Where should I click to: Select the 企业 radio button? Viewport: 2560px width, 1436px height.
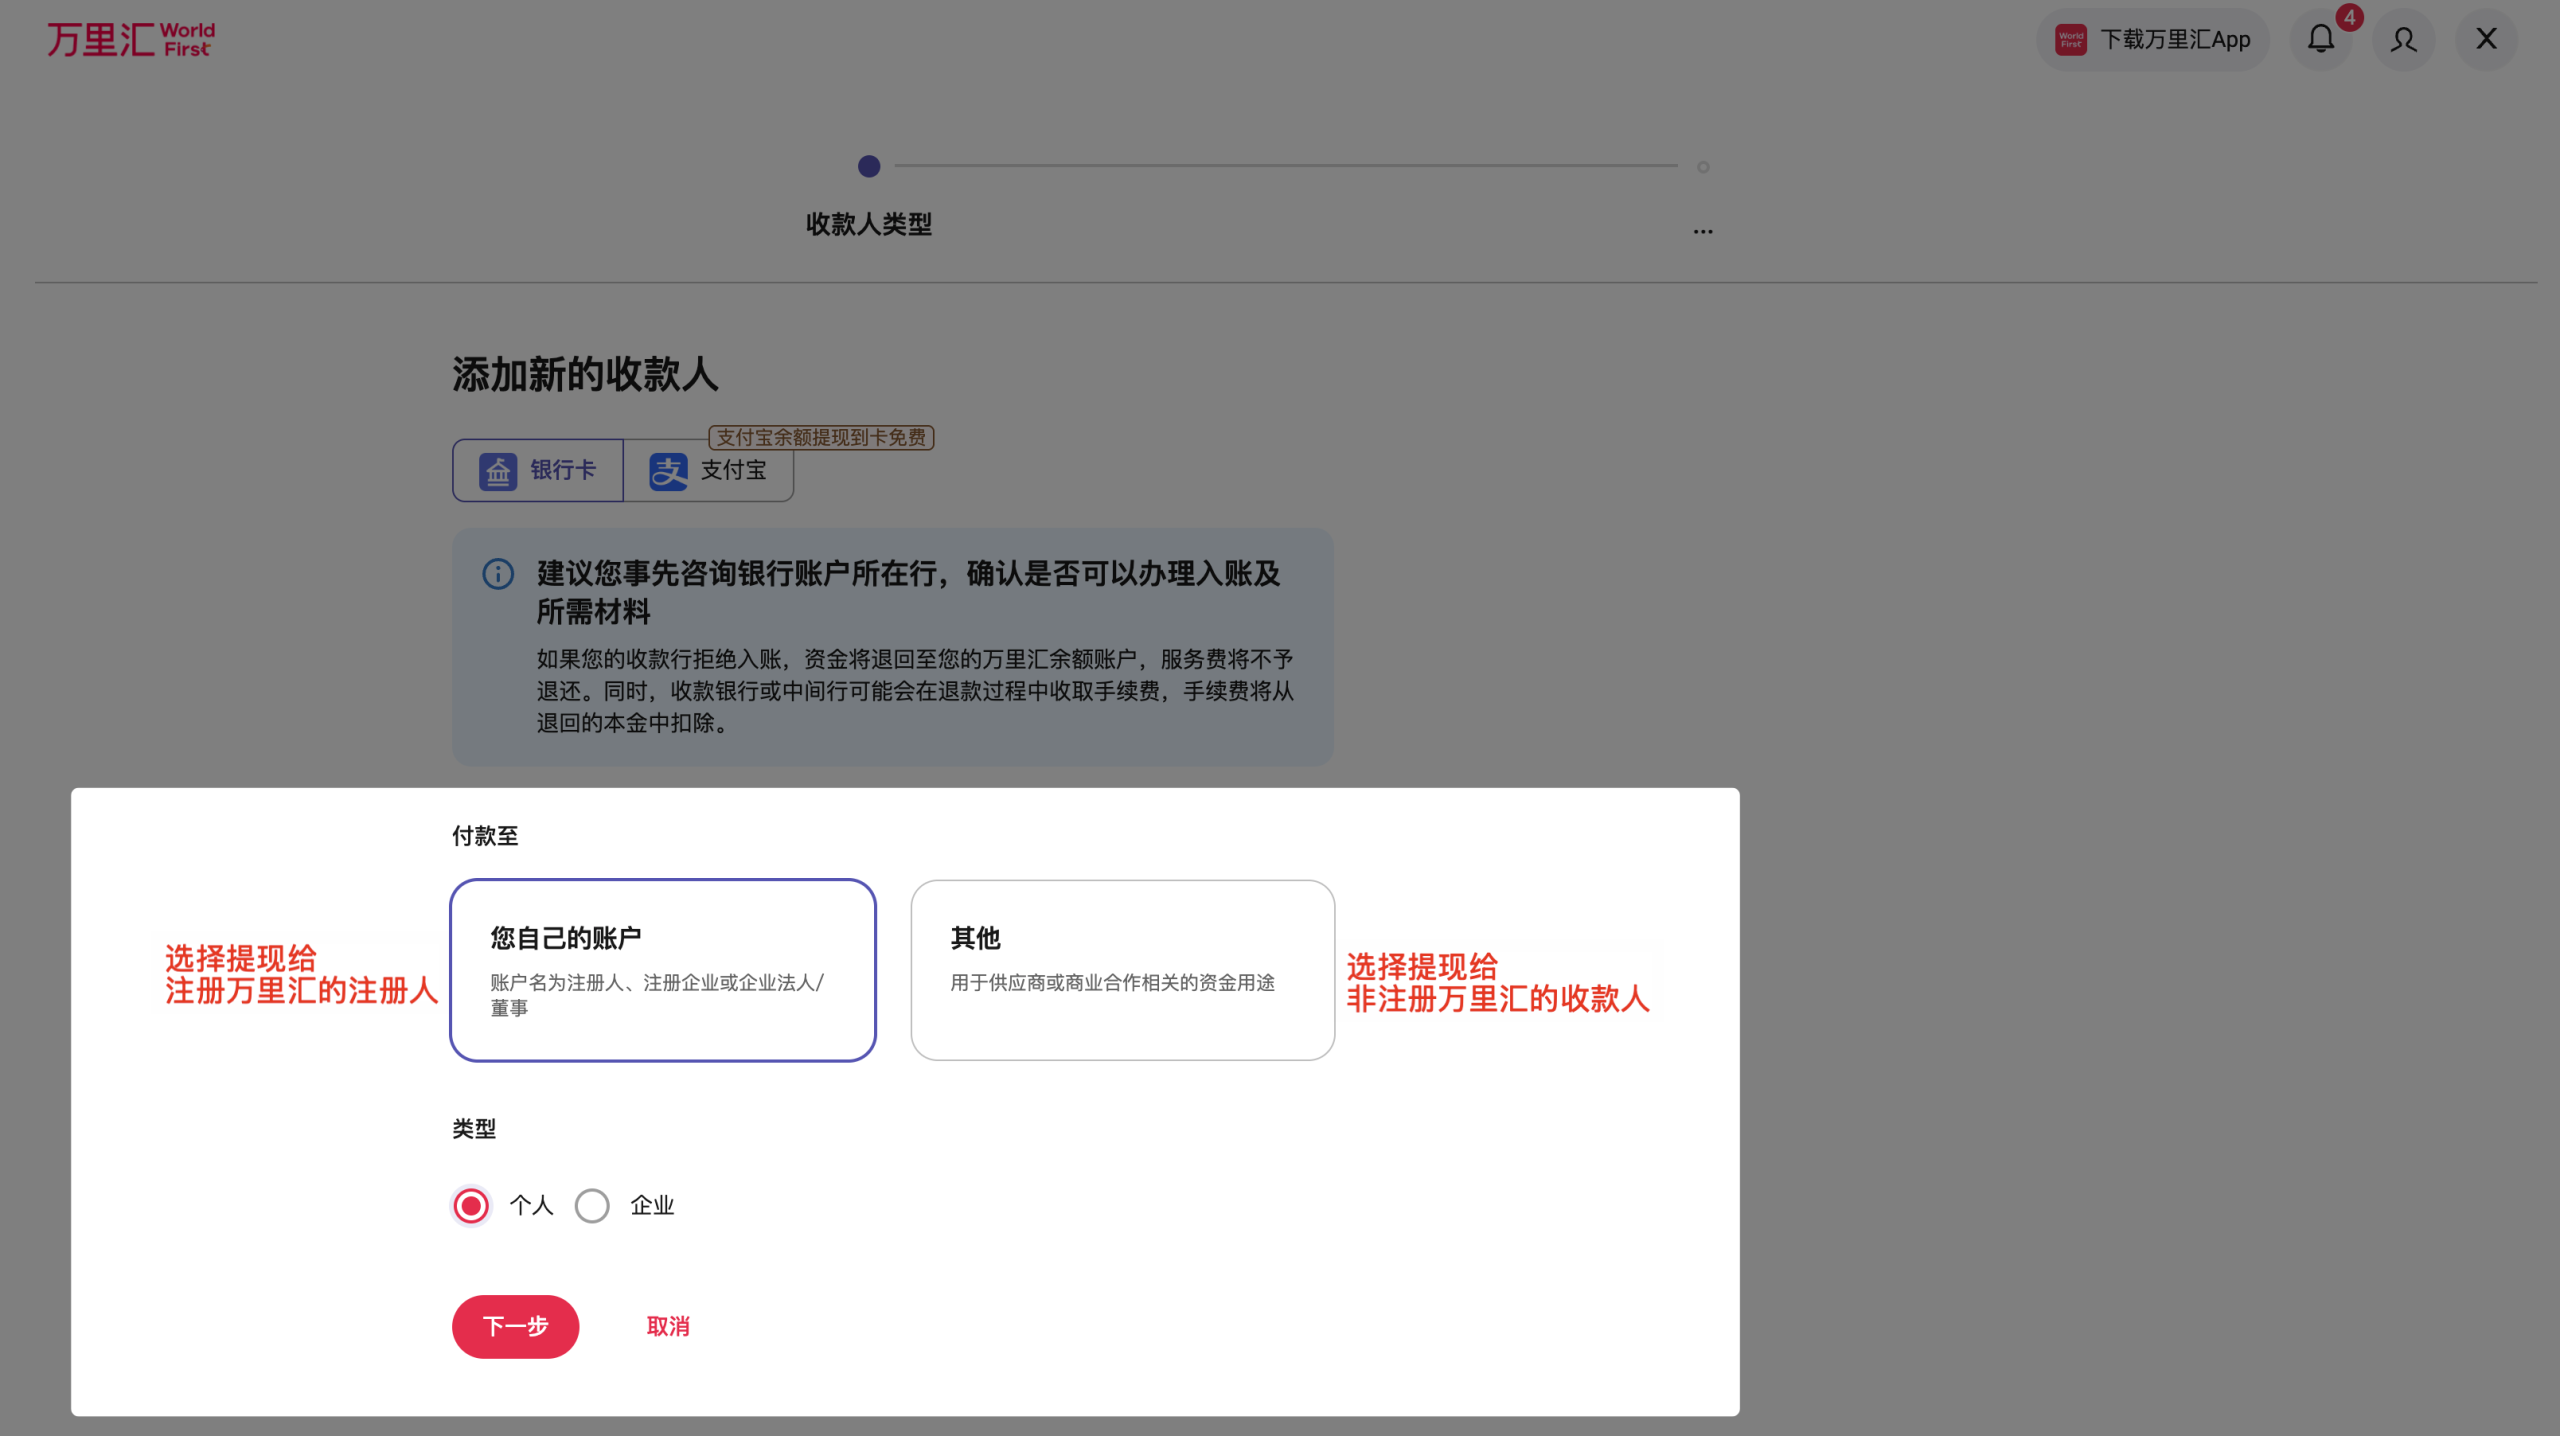tap(592, 1206)
